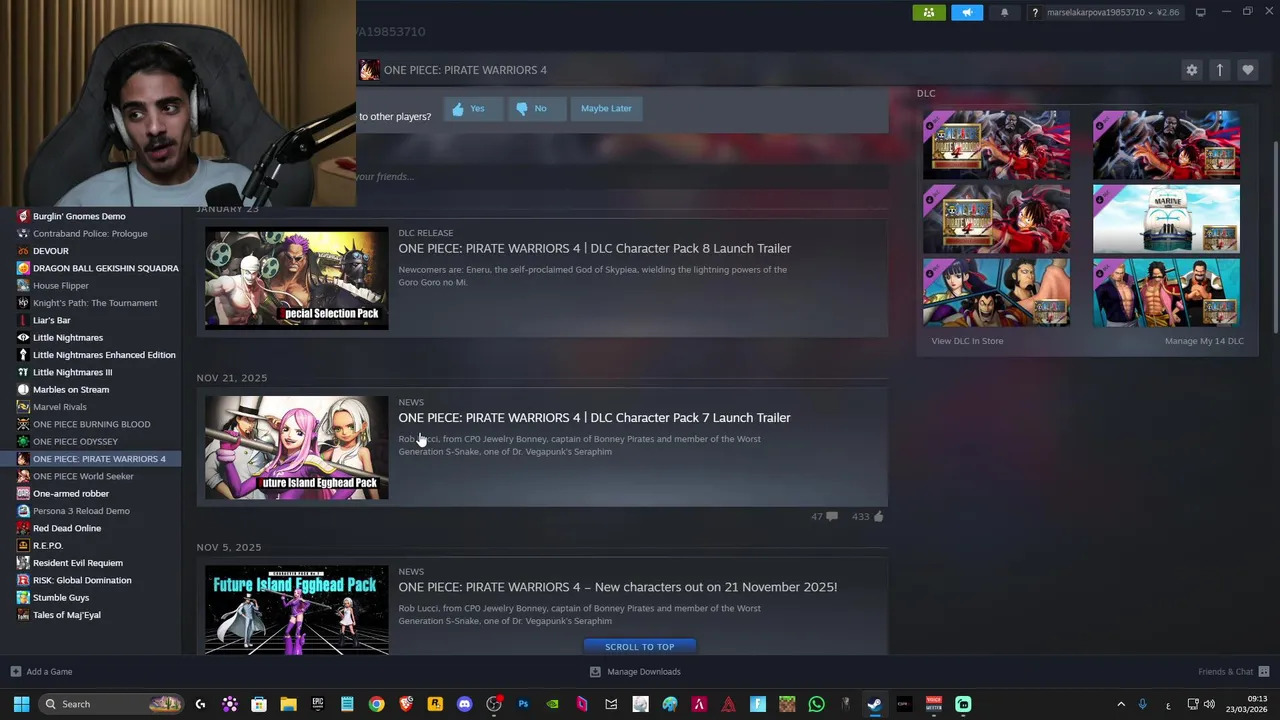
Task: Show hidden system tray icons chevron
Action: pyautogui.click(x=1121, y=704)
